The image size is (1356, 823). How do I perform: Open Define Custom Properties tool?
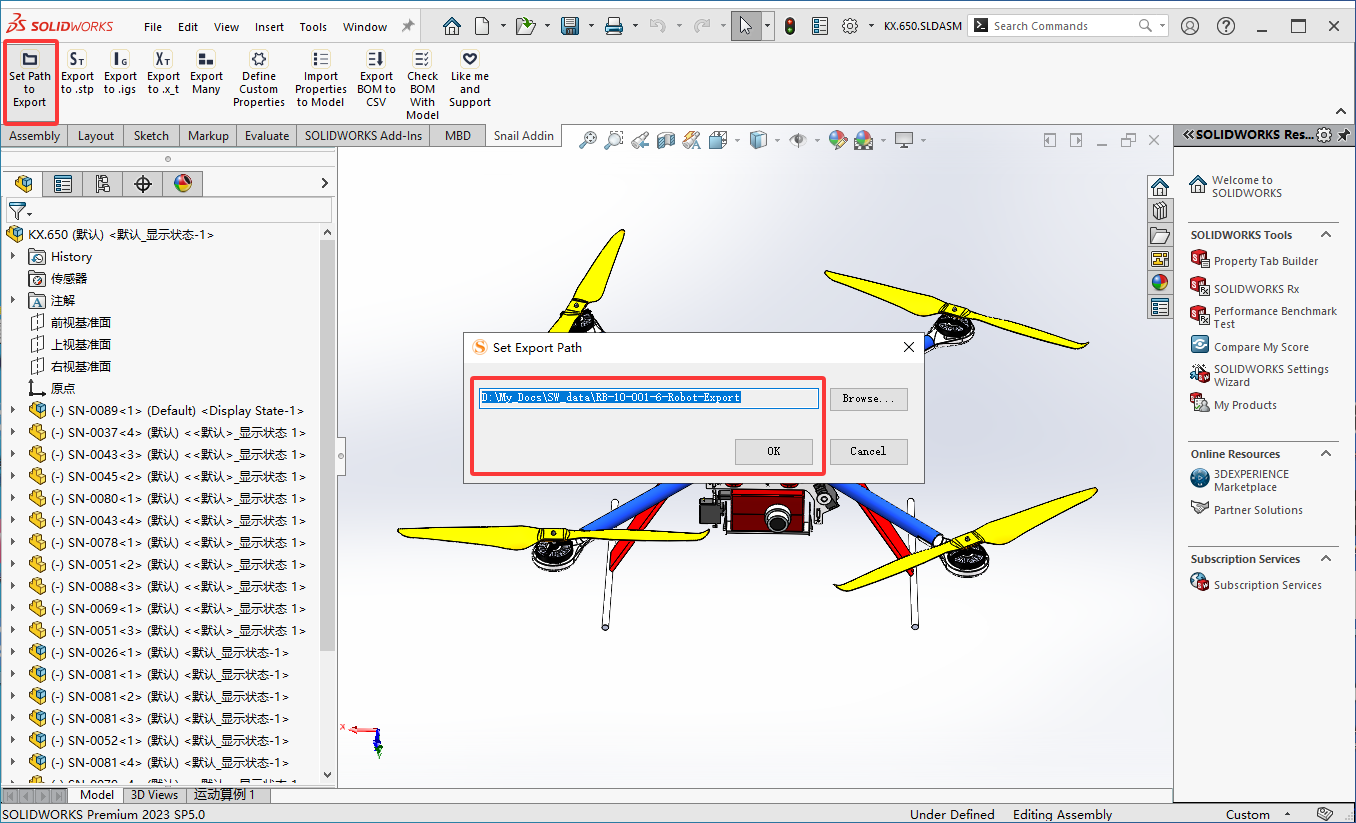[x=259, y=80]
